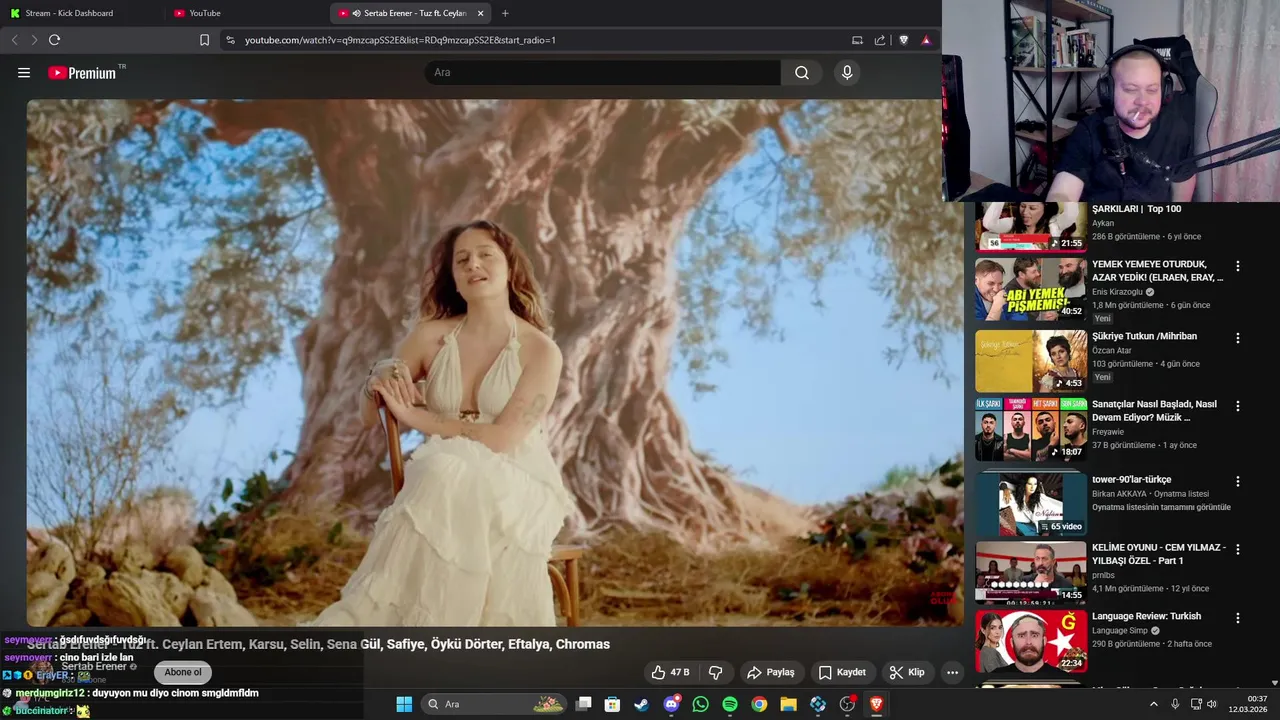Viewport: 1280px width, 720px height.
Task: Open more actions three-dot button below video
Action: [952, 672]
